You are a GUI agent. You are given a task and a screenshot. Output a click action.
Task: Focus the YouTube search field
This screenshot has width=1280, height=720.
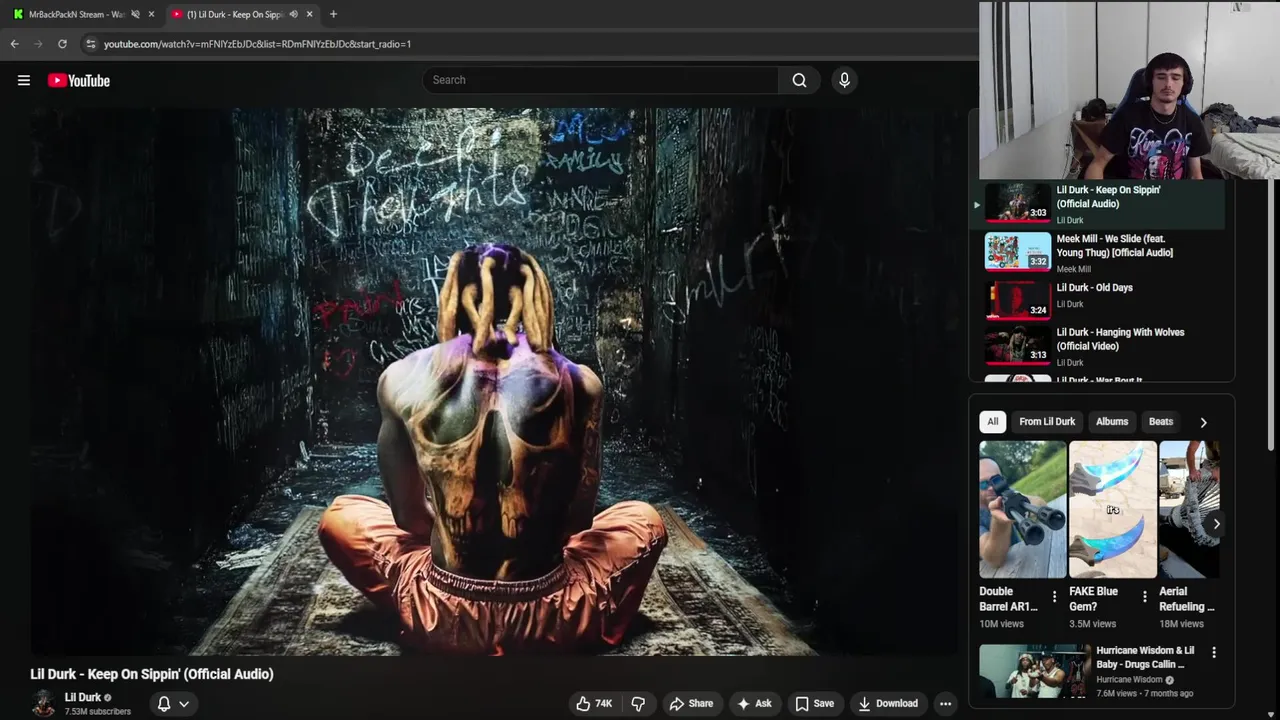[x=600, y=80]
